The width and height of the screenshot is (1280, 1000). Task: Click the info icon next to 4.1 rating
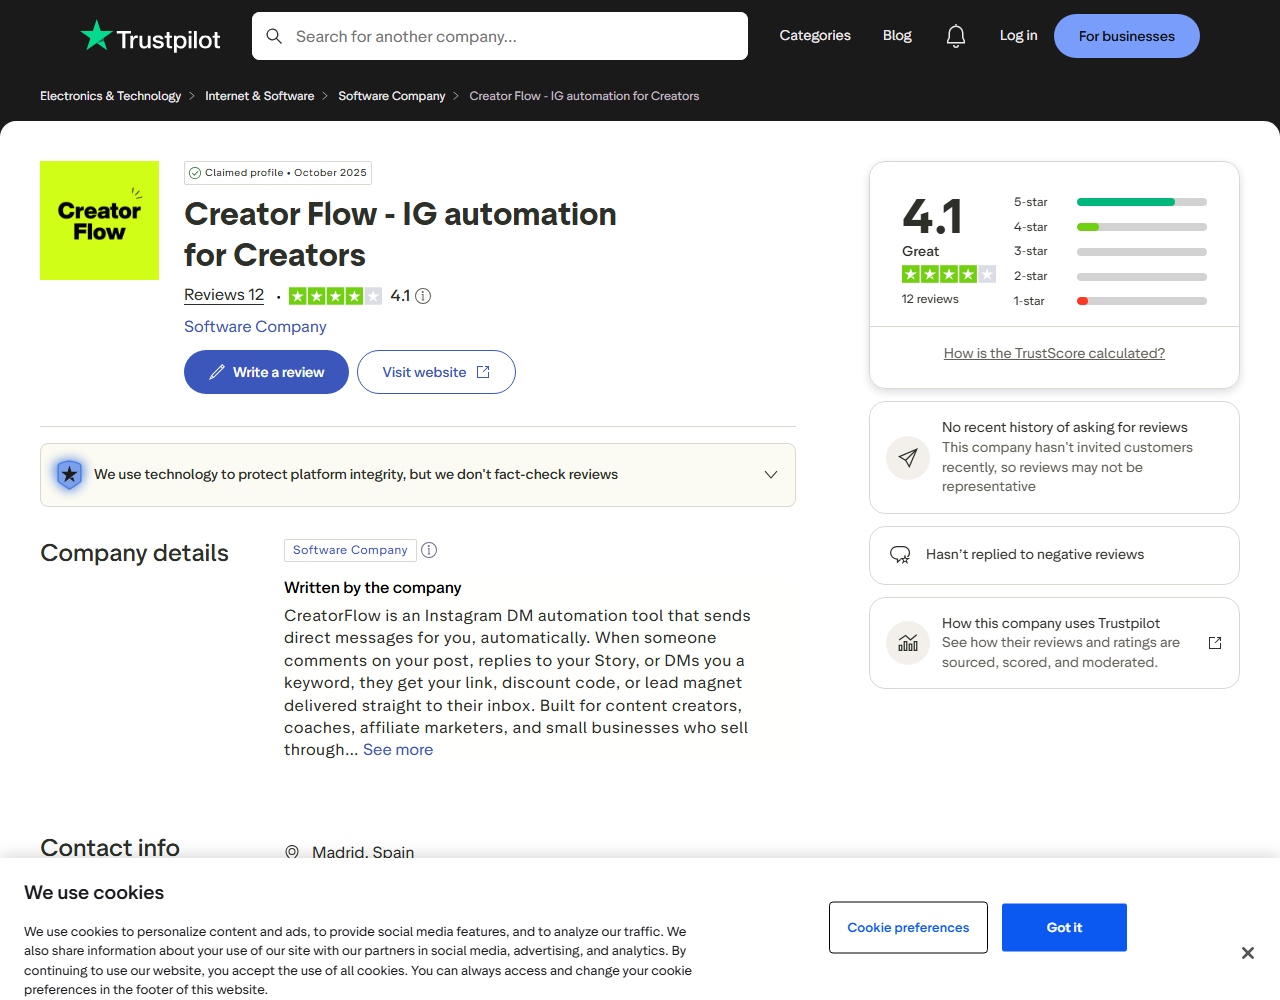pyautogui.click(x=423, y=296)
